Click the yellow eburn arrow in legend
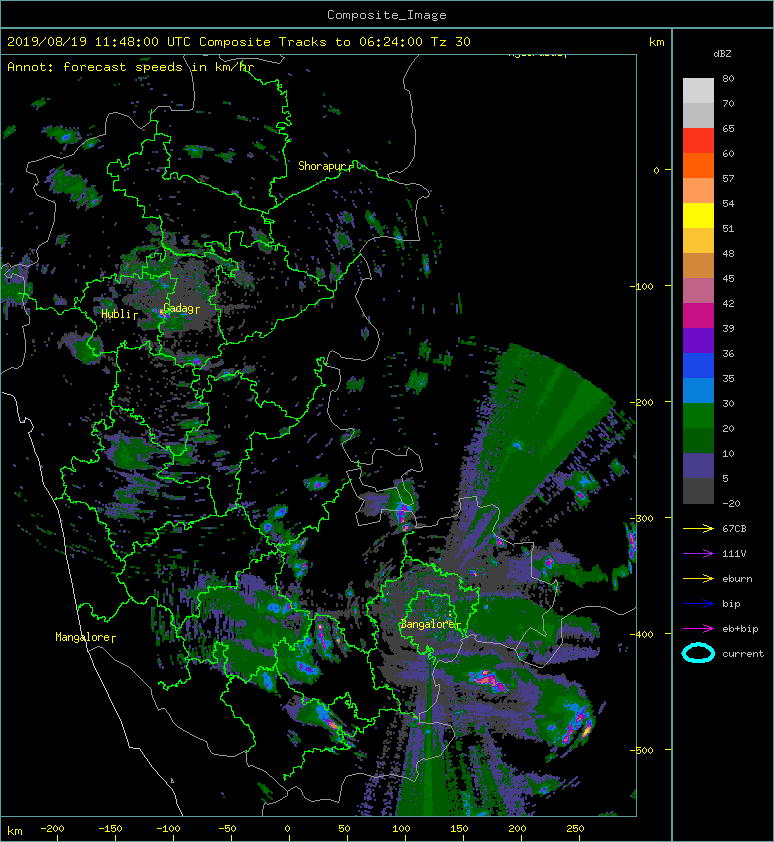Image resolution: width=774 pixels, height=842 pixels. pos(698,578)
